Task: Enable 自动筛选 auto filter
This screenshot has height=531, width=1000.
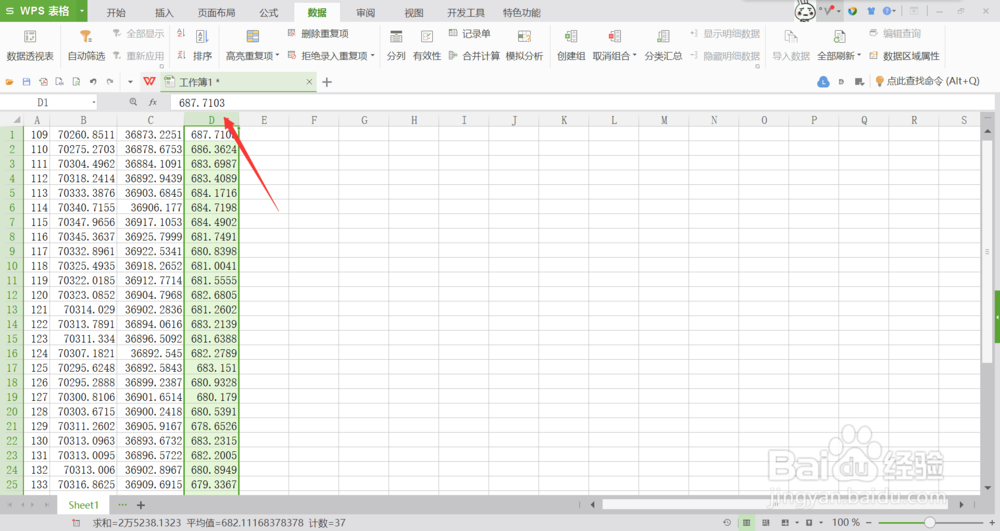Action: click(86, 45)
